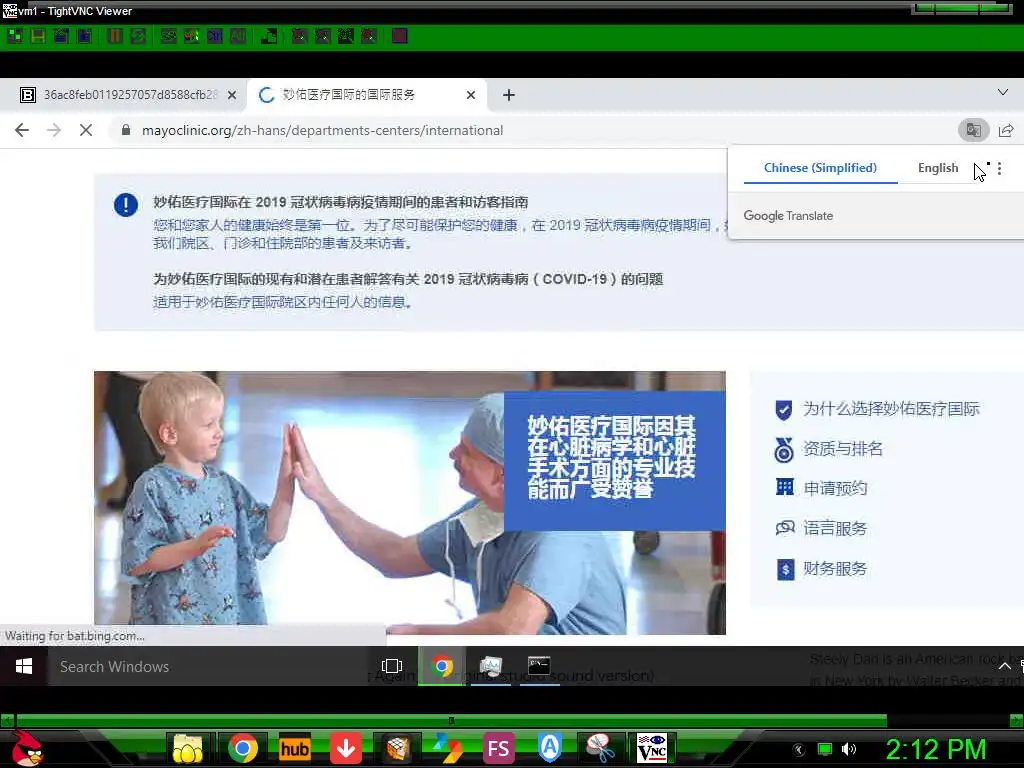
Task: Expand the Chrome tab search chevron
Action: 1002,93
